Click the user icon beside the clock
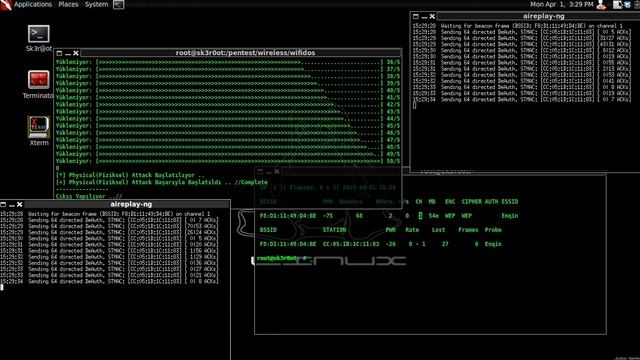Image resolution: width=640 pixels, height=360 pixels. [601, 4]
